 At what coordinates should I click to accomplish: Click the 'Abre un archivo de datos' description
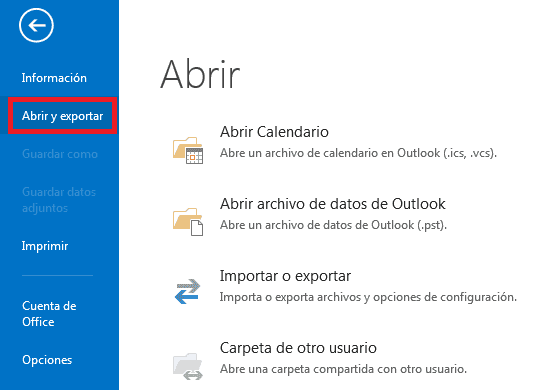333,225
